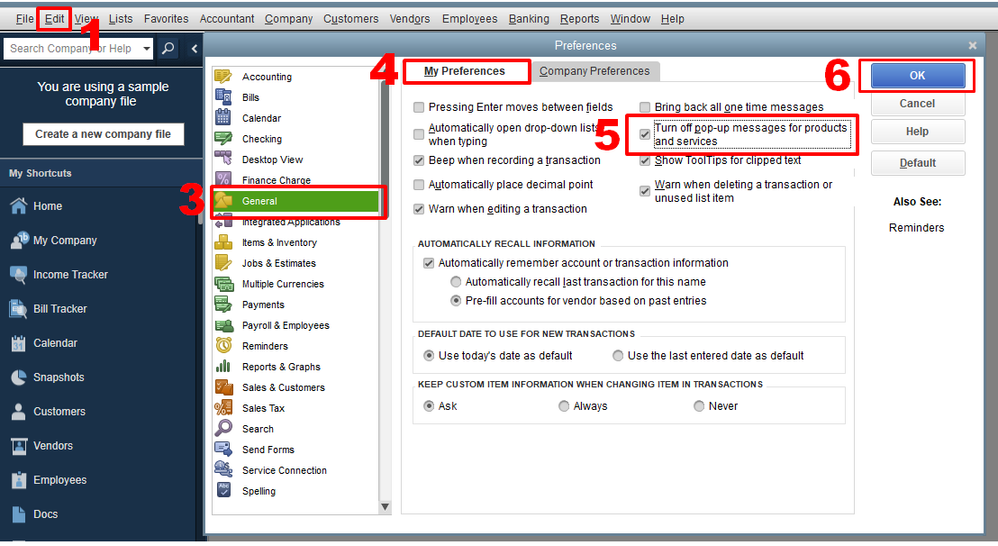Open the Sales & Customers icon
Viewport: 998px width, 546px height.
(223, 387)
